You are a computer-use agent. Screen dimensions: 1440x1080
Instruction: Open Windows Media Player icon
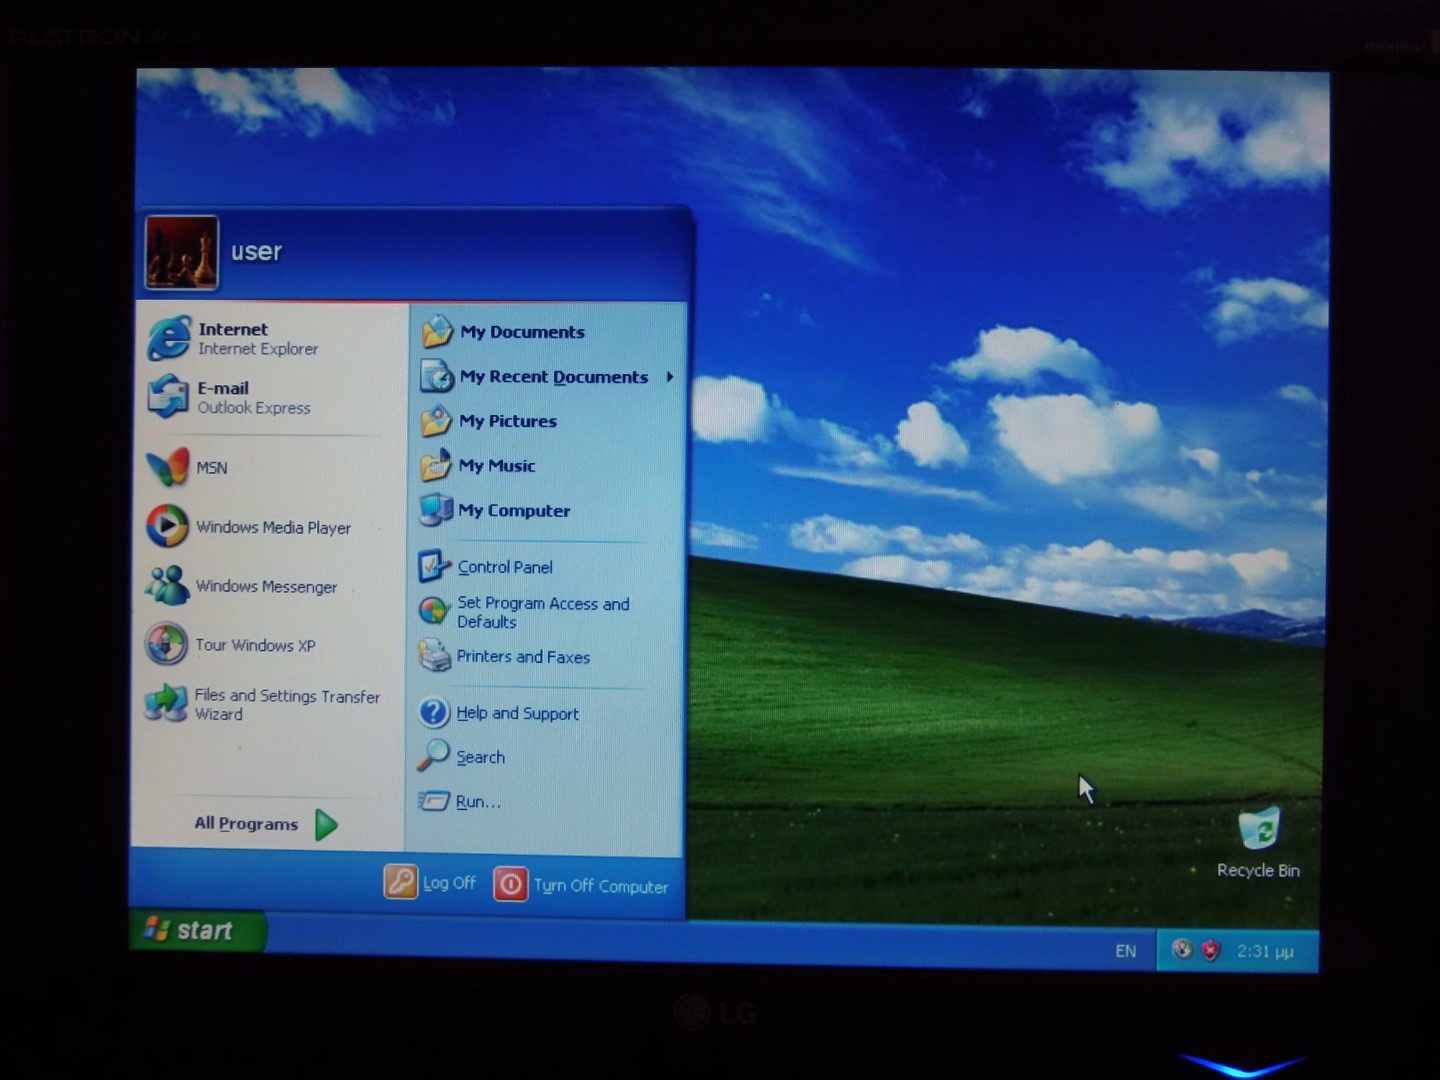[167, 526]
